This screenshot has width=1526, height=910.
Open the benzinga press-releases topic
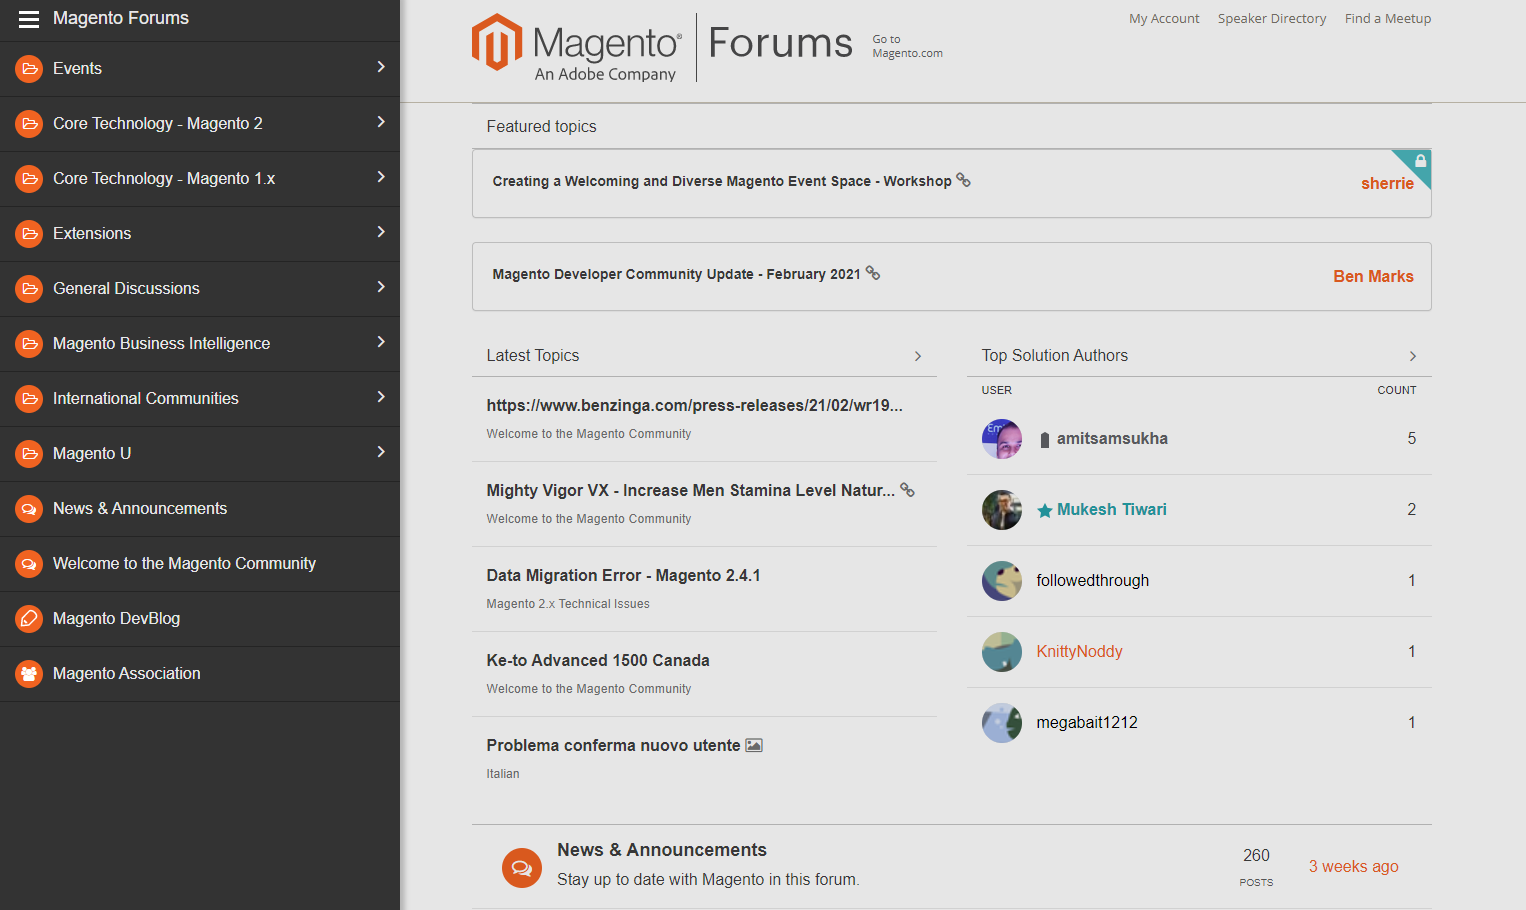tap(694, 406)
